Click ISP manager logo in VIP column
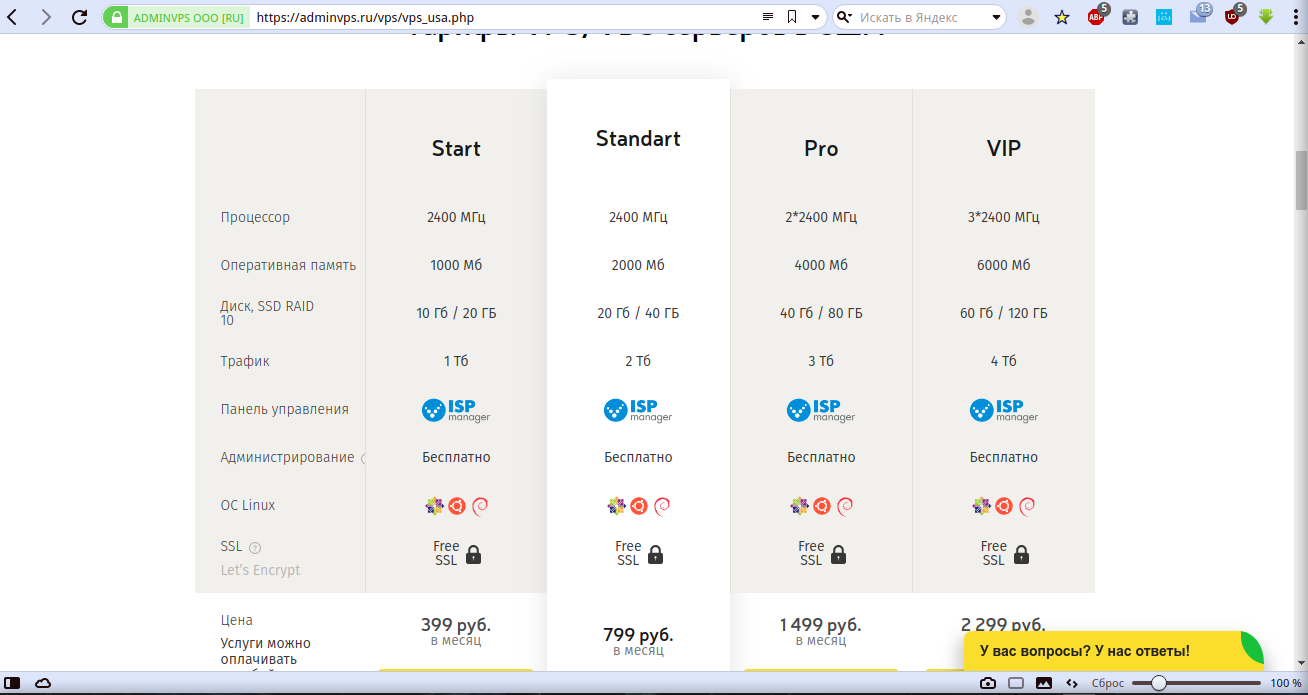This screenshot has height=695, width=1308. coord(1004,410)
